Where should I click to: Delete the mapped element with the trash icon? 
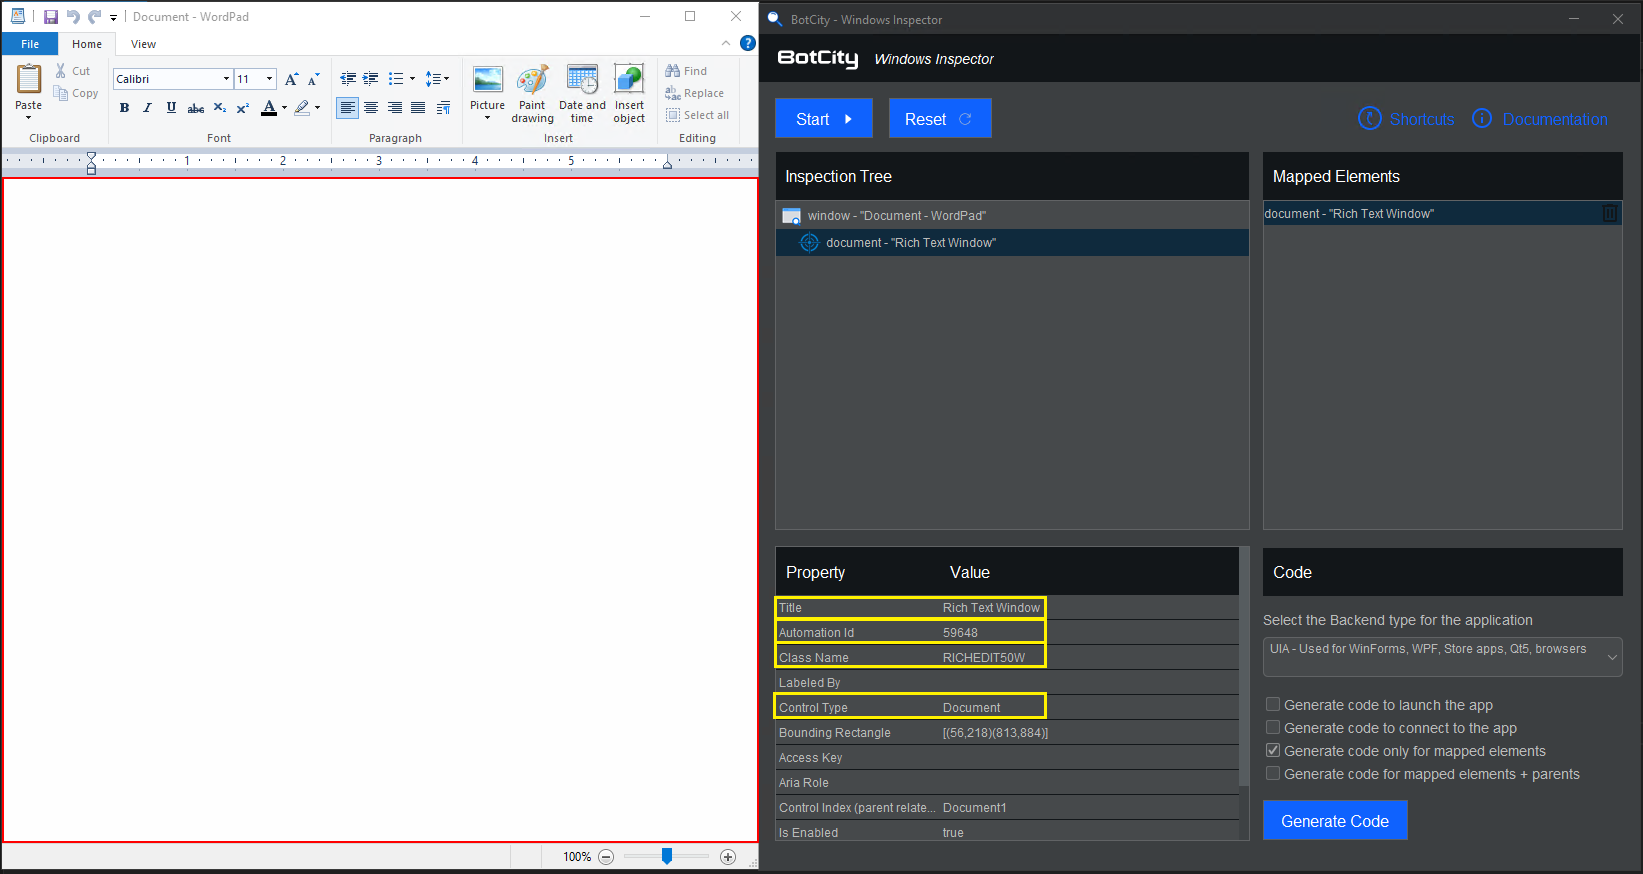tap(1610, 213)
